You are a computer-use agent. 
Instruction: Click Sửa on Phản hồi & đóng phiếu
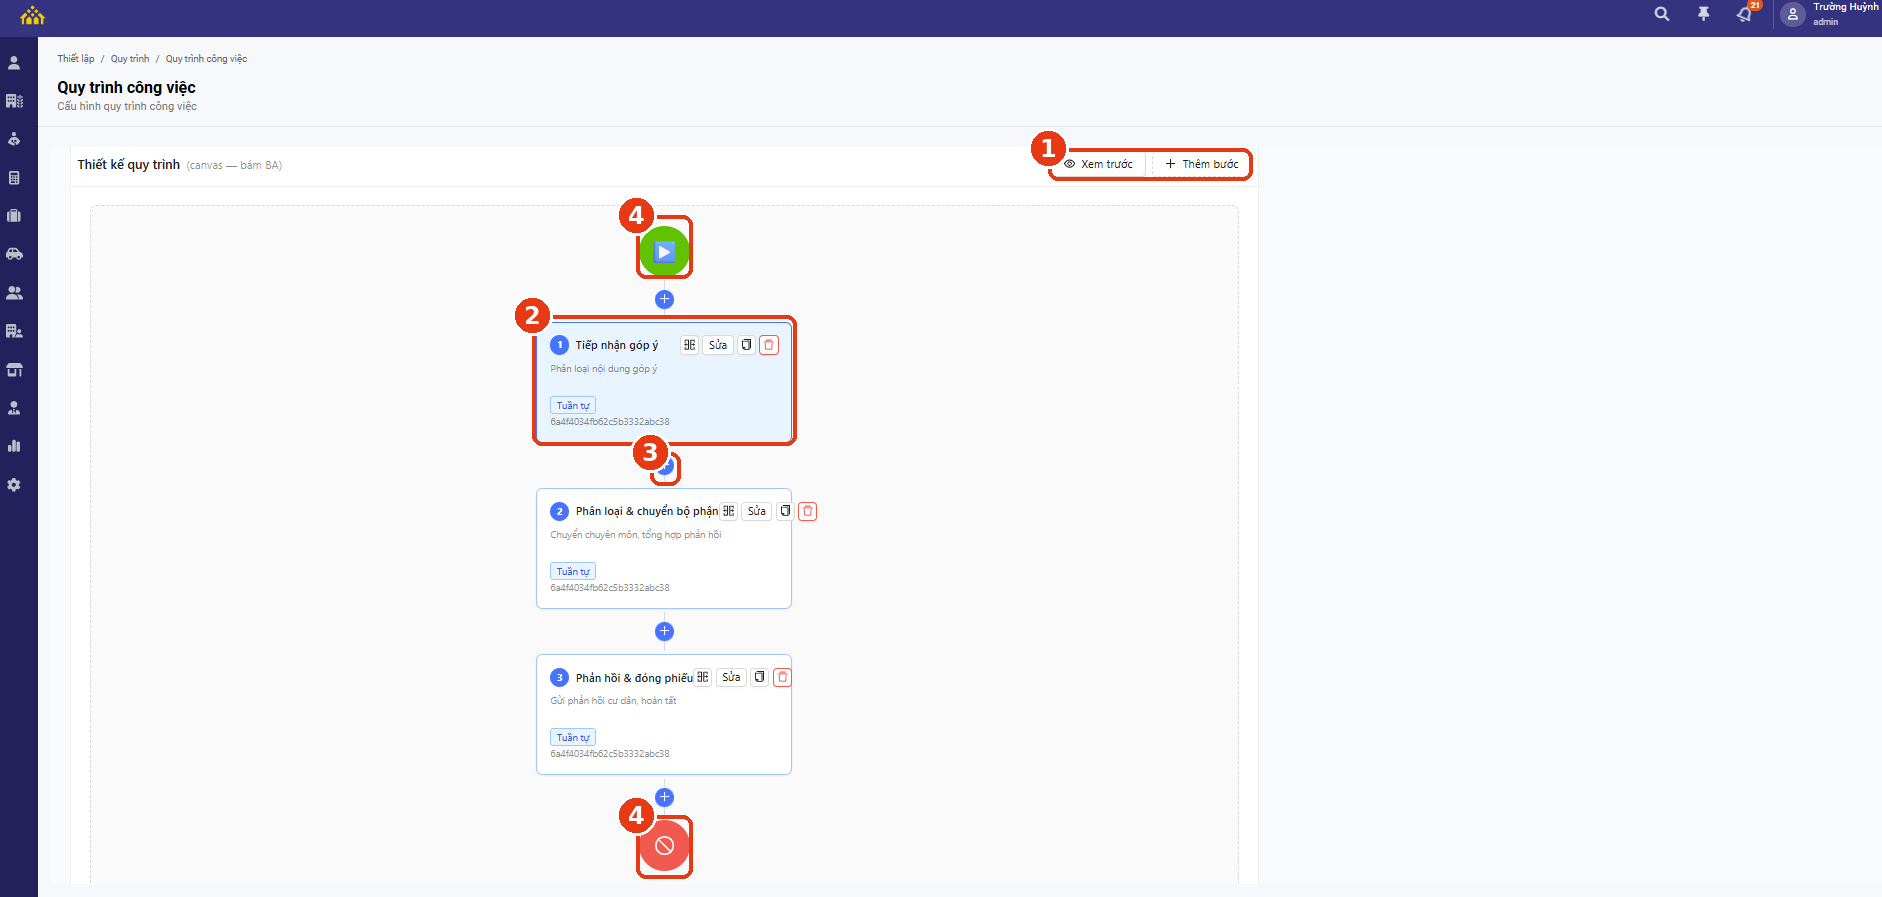coord(732,677)
